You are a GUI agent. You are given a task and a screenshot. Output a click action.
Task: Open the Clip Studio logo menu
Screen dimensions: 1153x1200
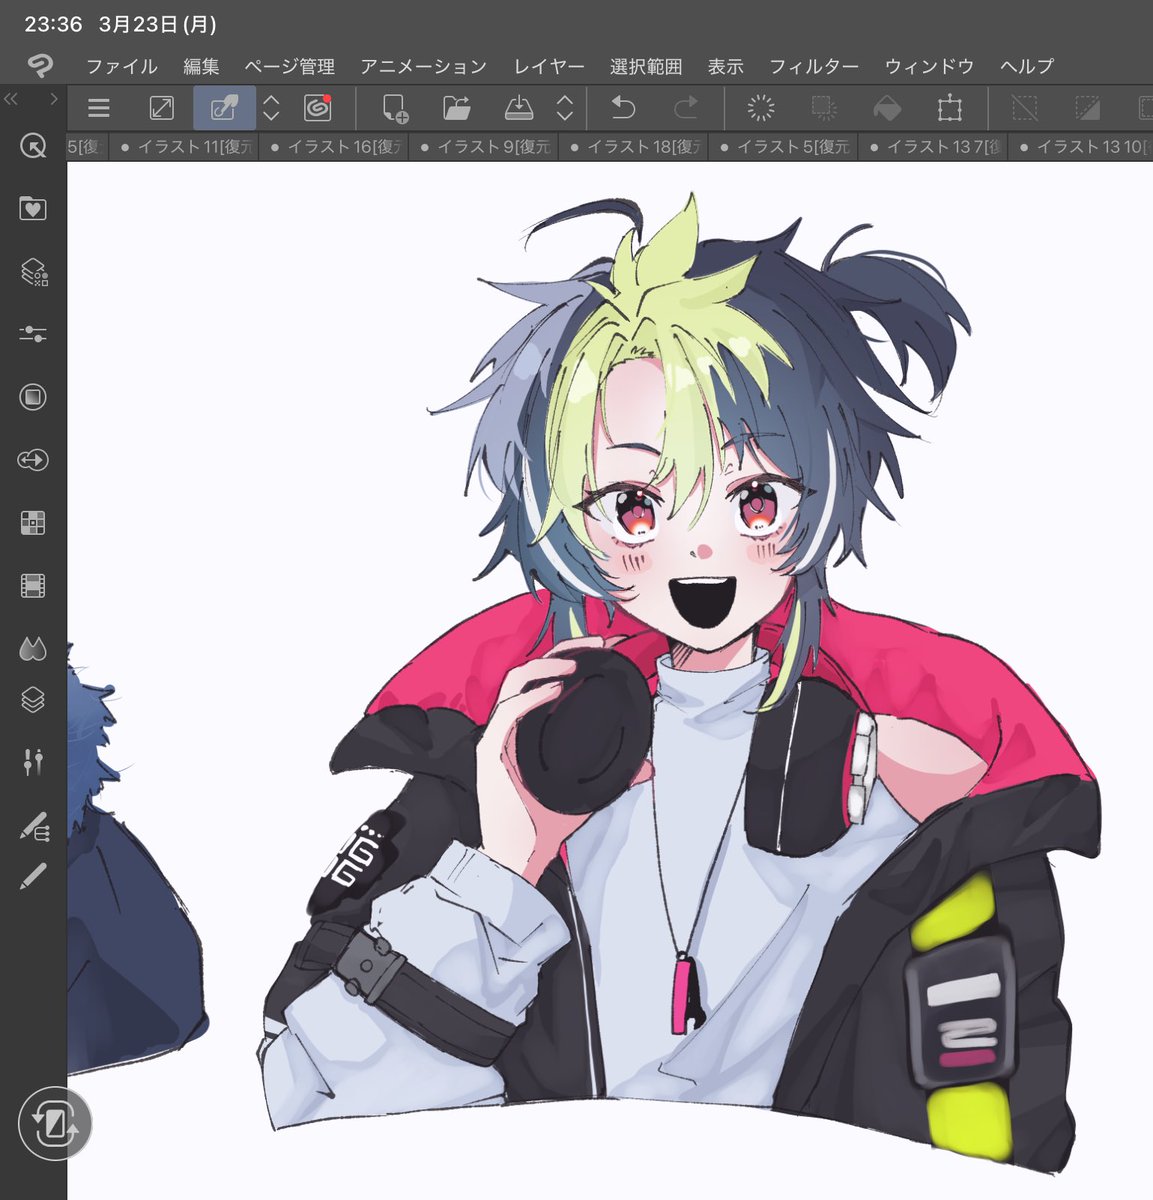[x=40, y=66]
